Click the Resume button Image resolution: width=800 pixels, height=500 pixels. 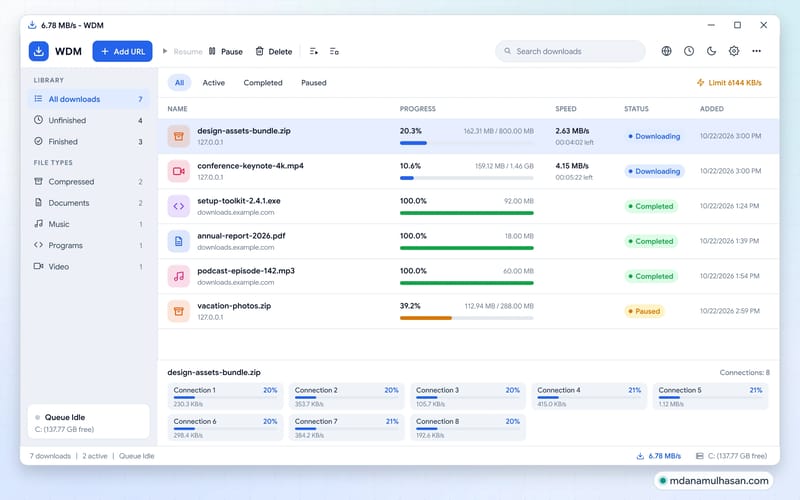[182, 52]
